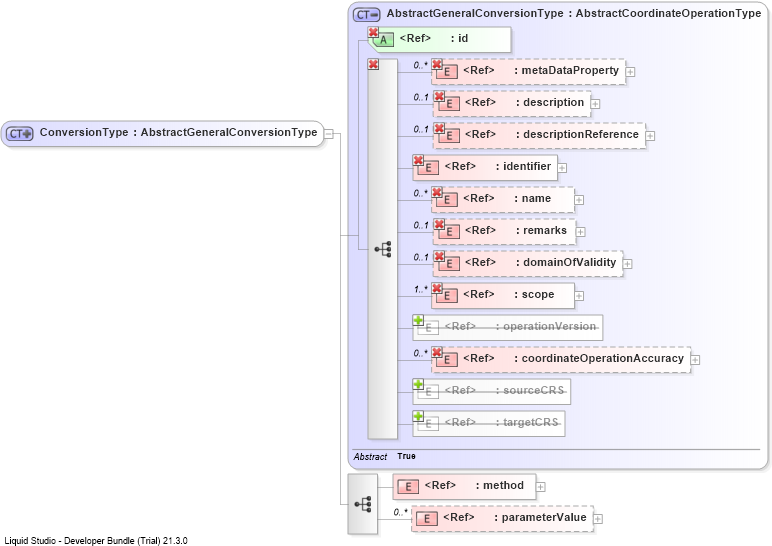
Task: Click the Liquid Studio Developer Bundle caption
Action: point(96,541)
